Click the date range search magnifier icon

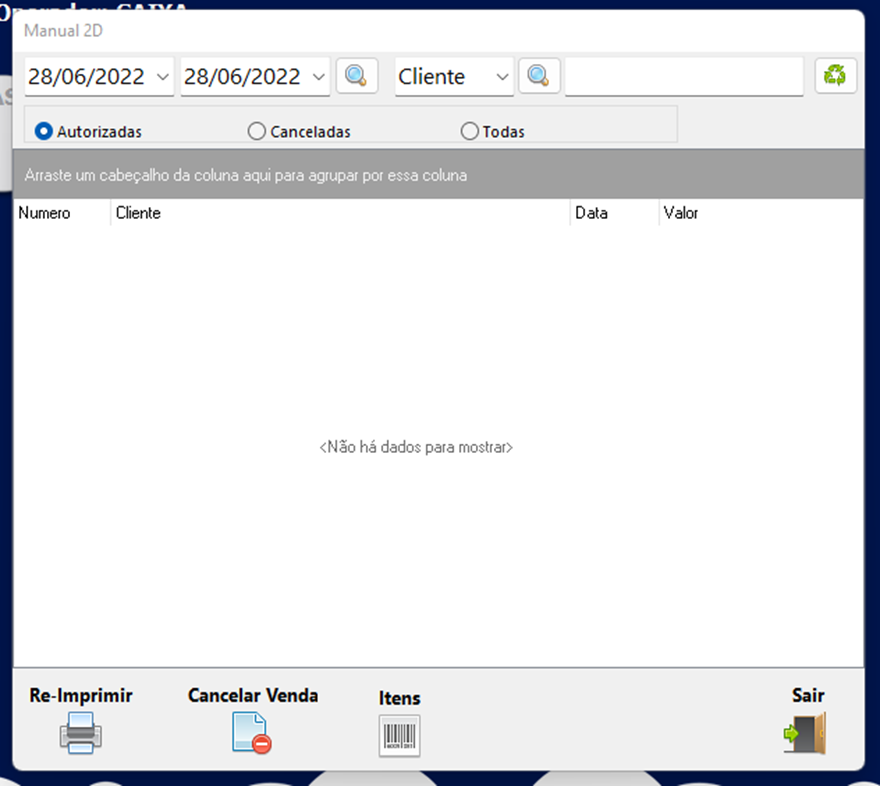tap(356, 76)
